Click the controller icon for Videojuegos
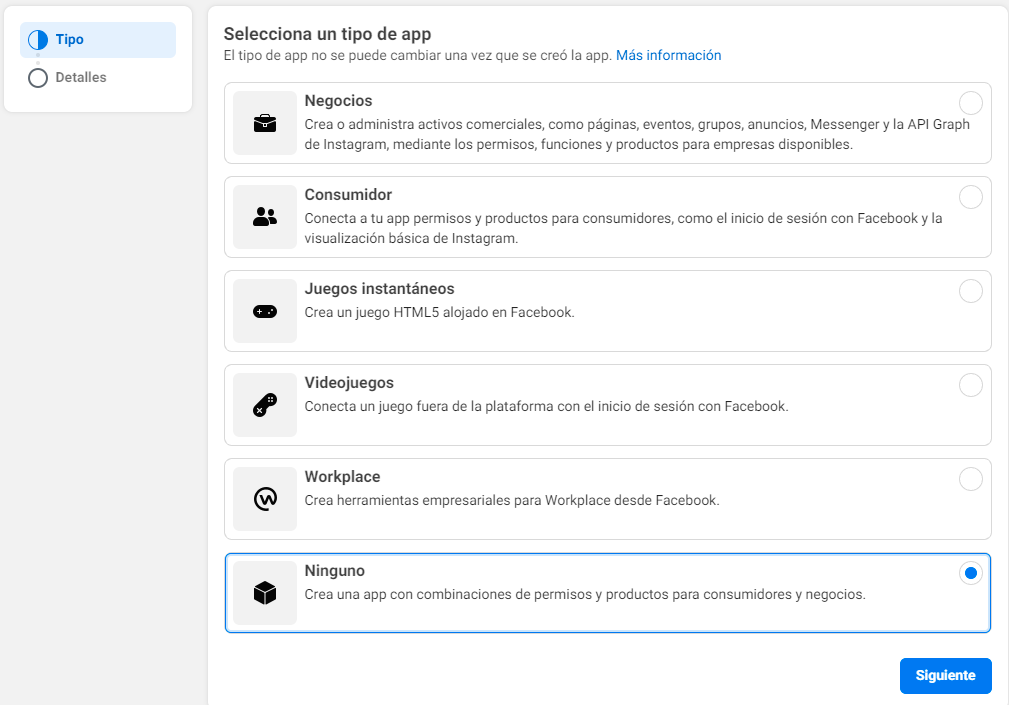 pyautogui.click(x=264, y=405)
